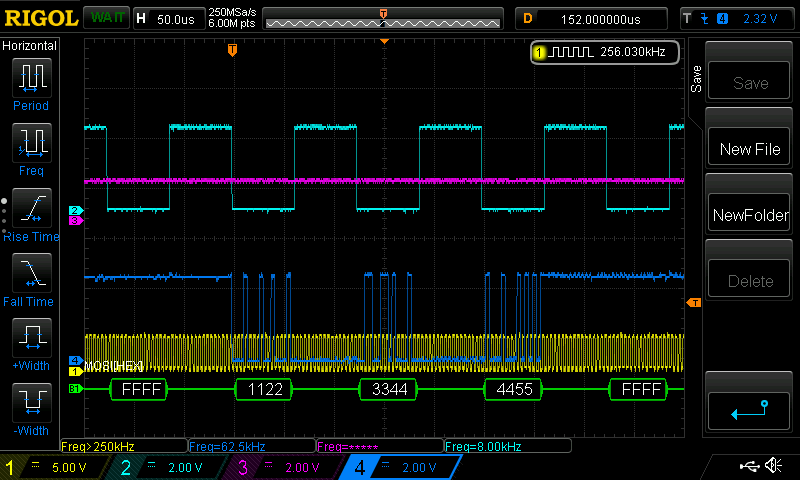This screenshot has height=480, width=800.
Task: Select the -Width measurement icon
Action: click(x=31, y=402)
